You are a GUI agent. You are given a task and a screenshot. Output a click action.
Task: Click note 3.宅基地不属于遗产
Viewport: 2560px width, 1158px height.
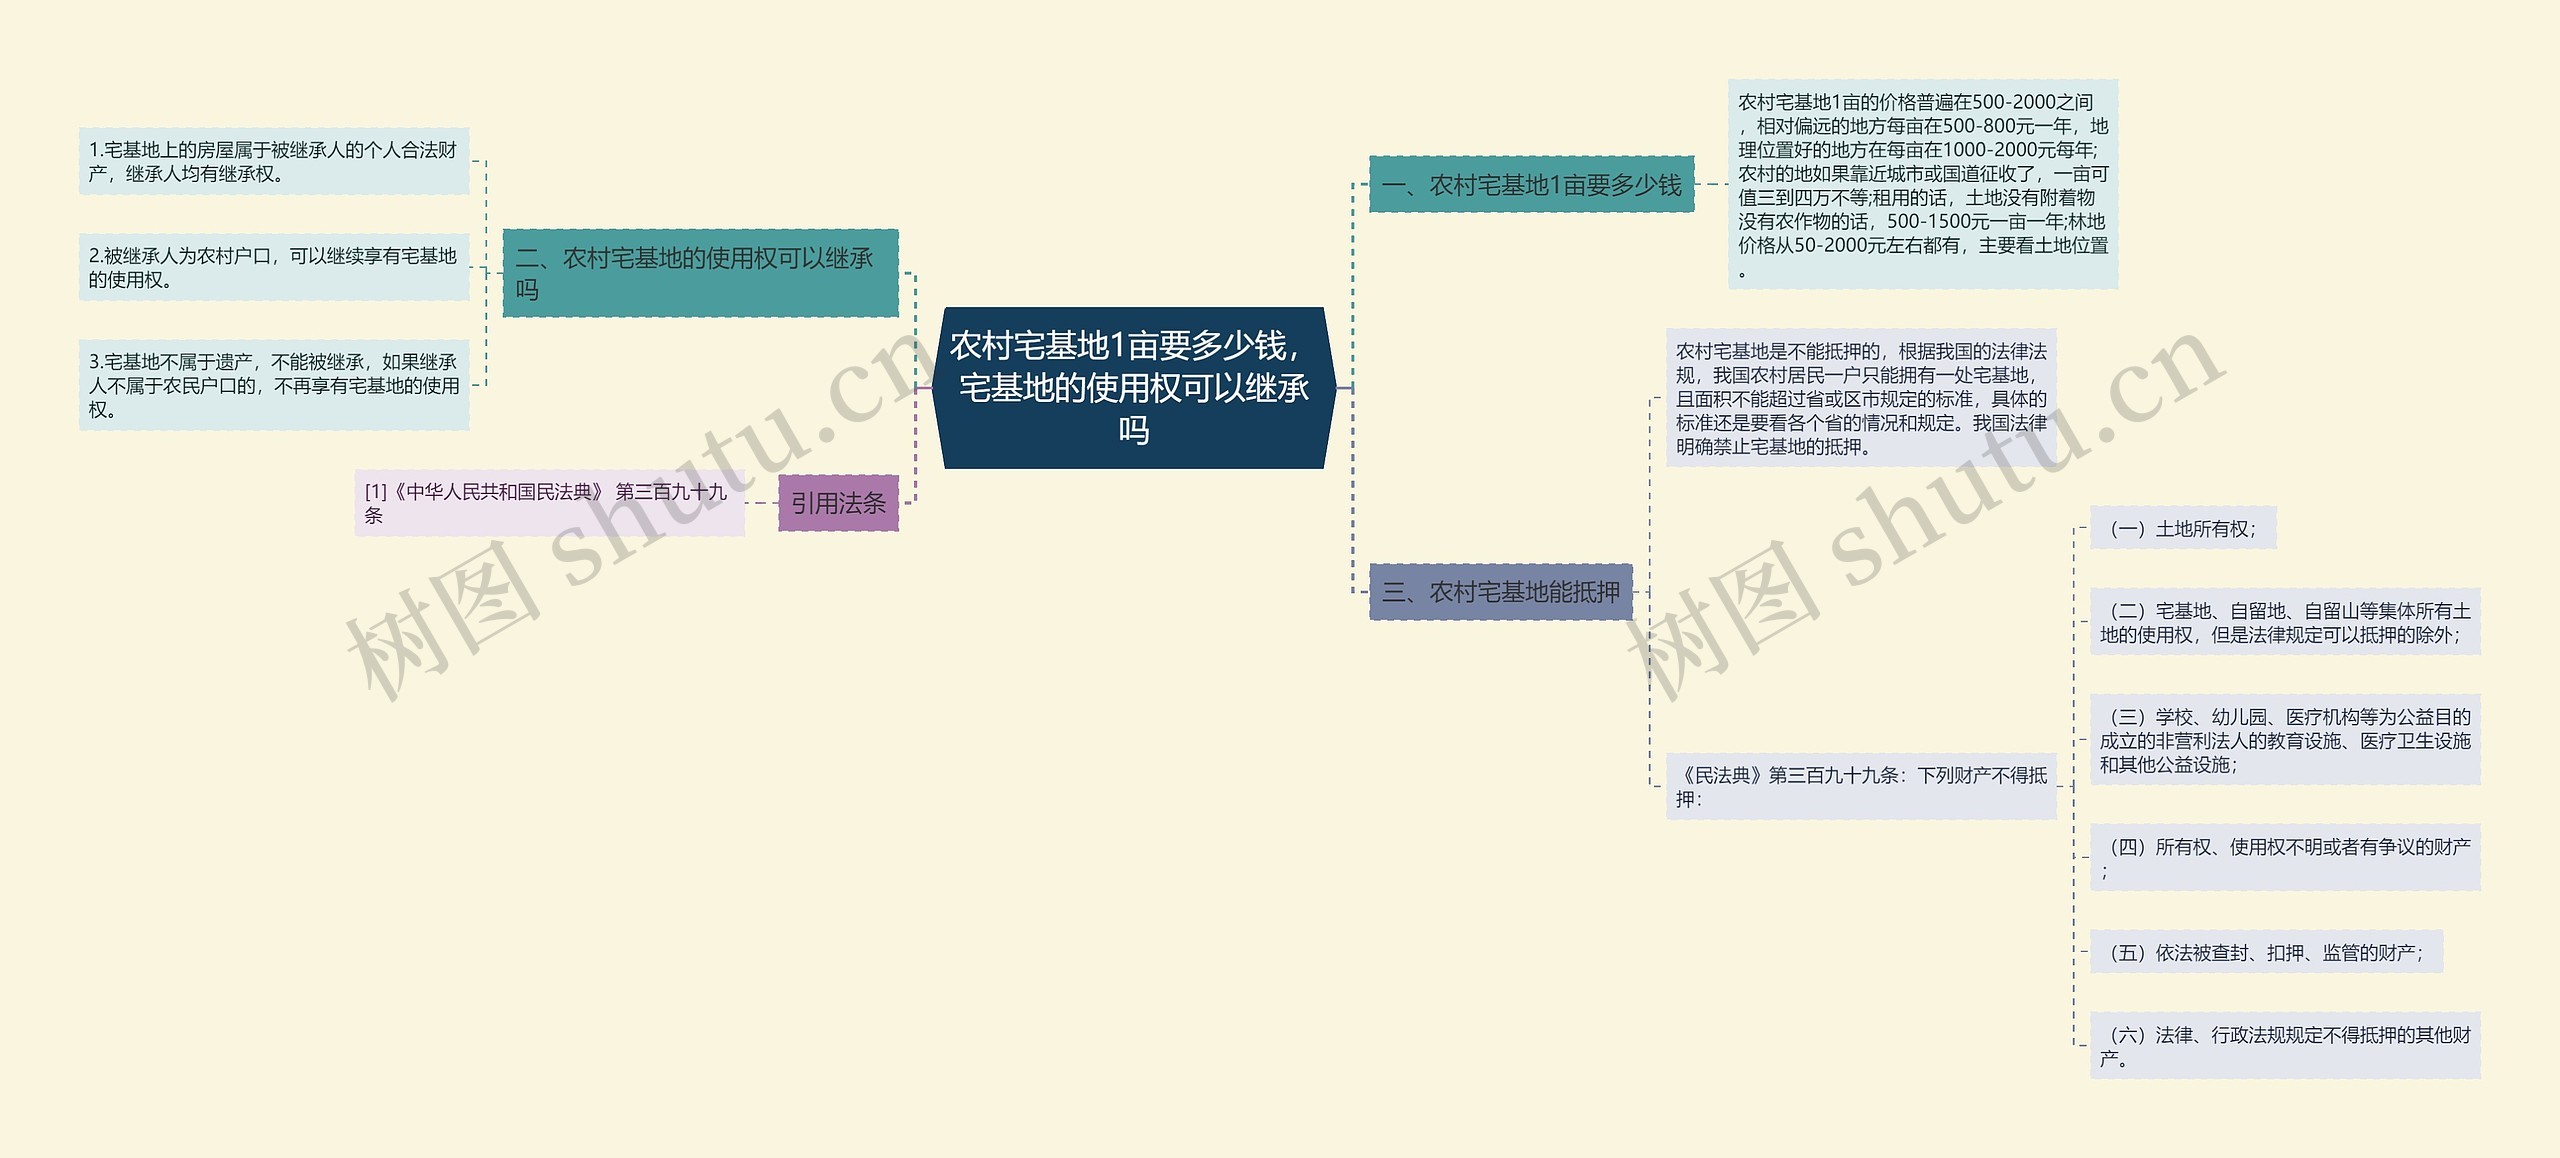[273, 386]
